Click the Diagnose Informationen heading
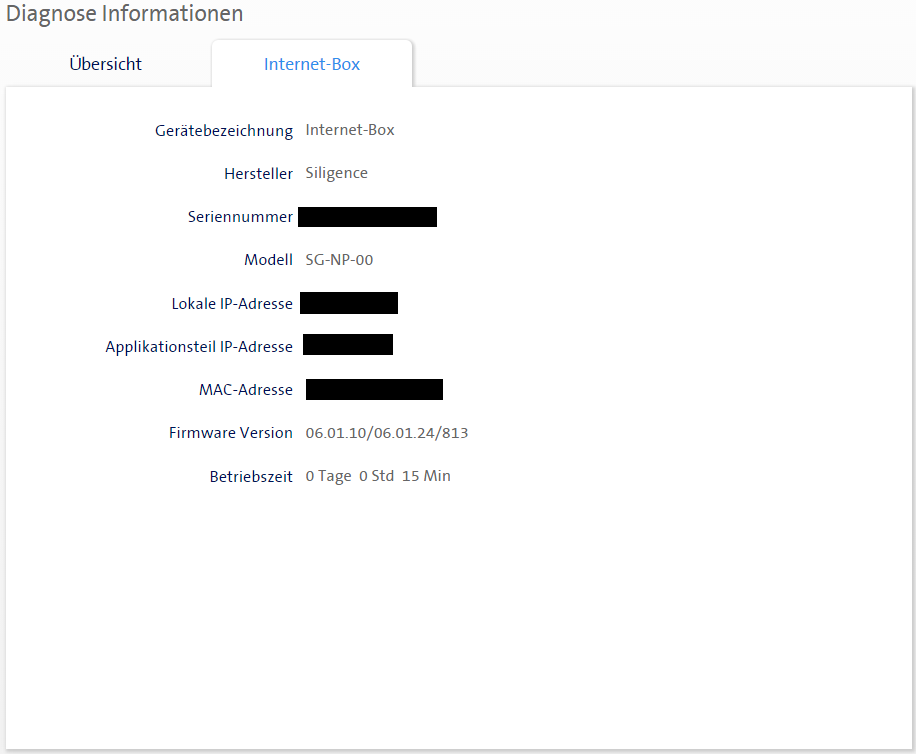The image size is (916, 754). tap(124, 14)
